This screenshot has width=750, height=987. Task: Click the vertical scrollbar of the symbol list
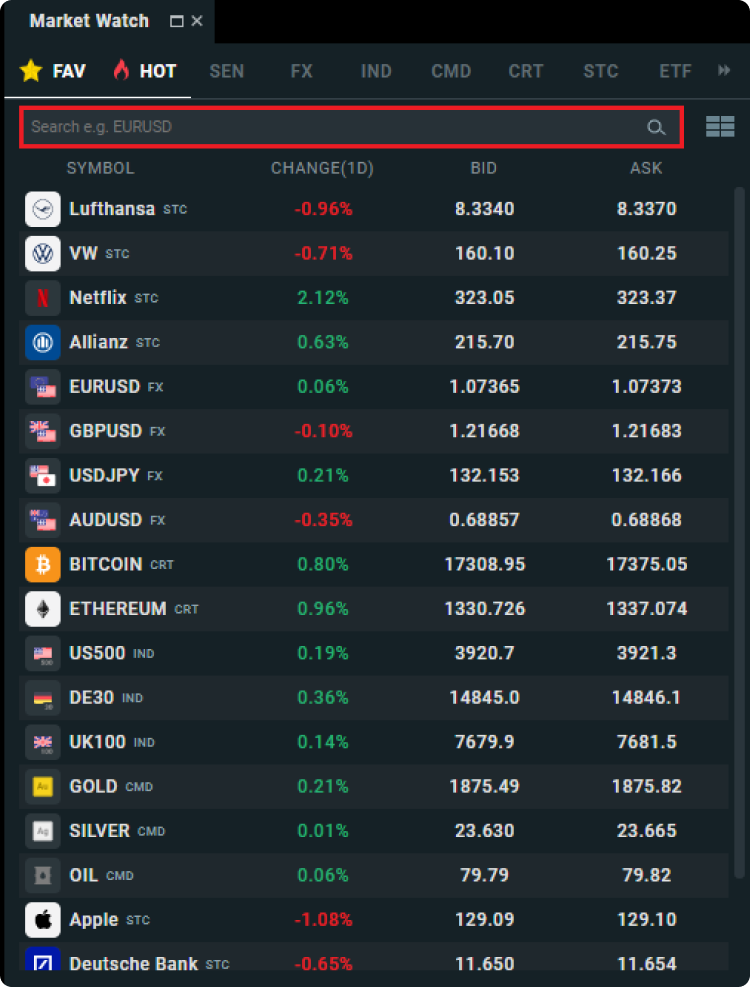click(x=739, y=500)
